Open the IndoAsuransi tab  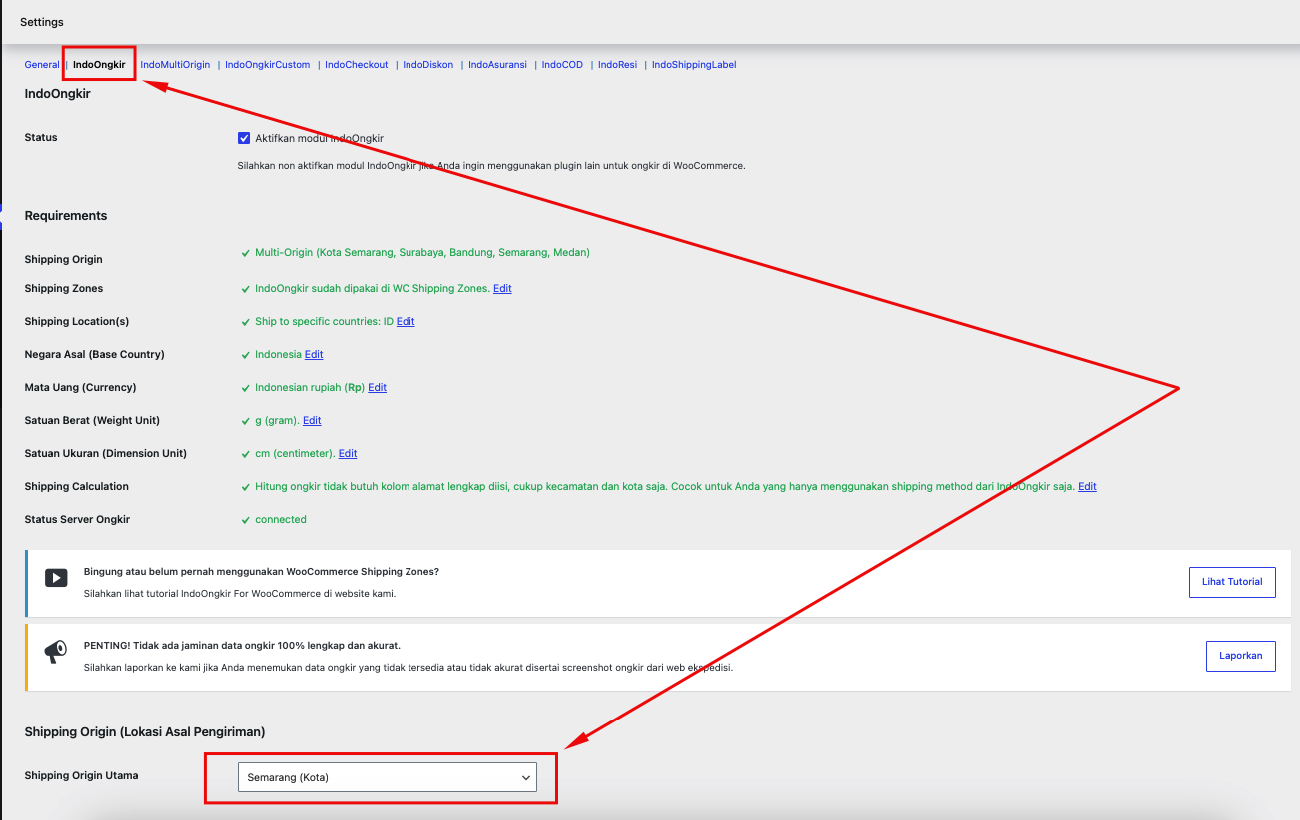click(x=497, y=65)
